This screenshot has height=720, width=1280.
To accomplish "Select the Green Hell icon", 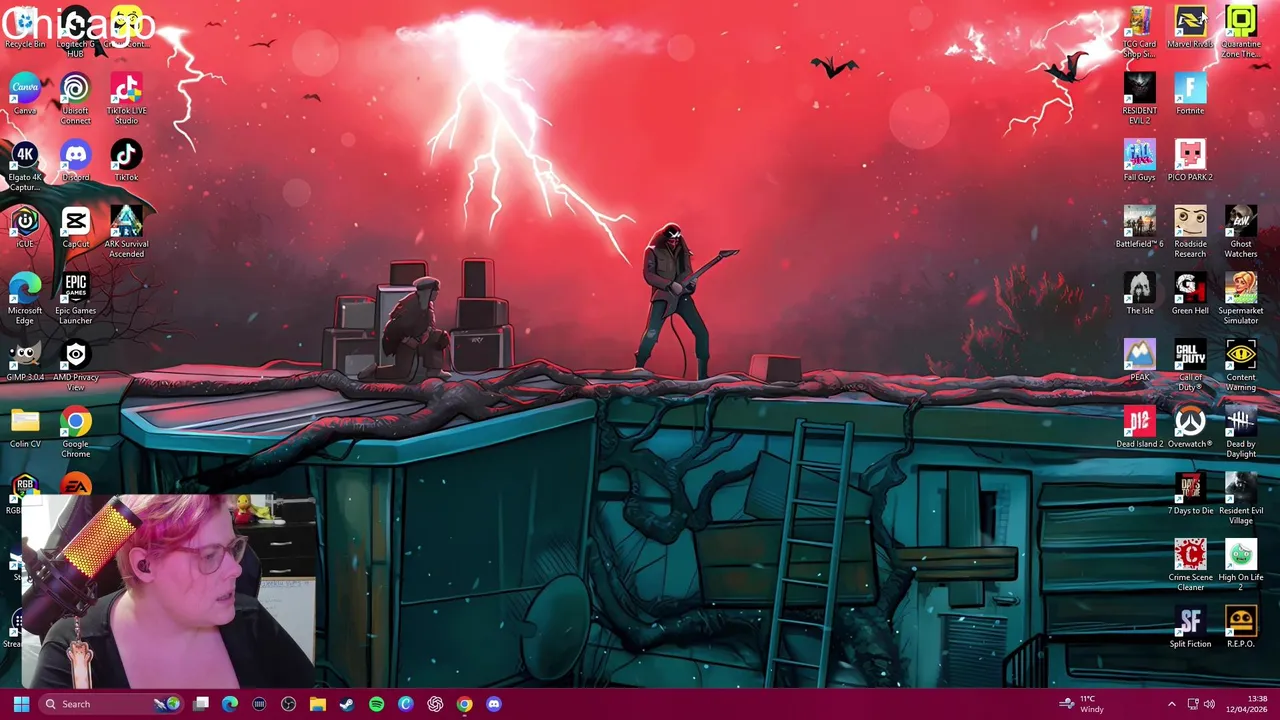I will (1190, 294).
